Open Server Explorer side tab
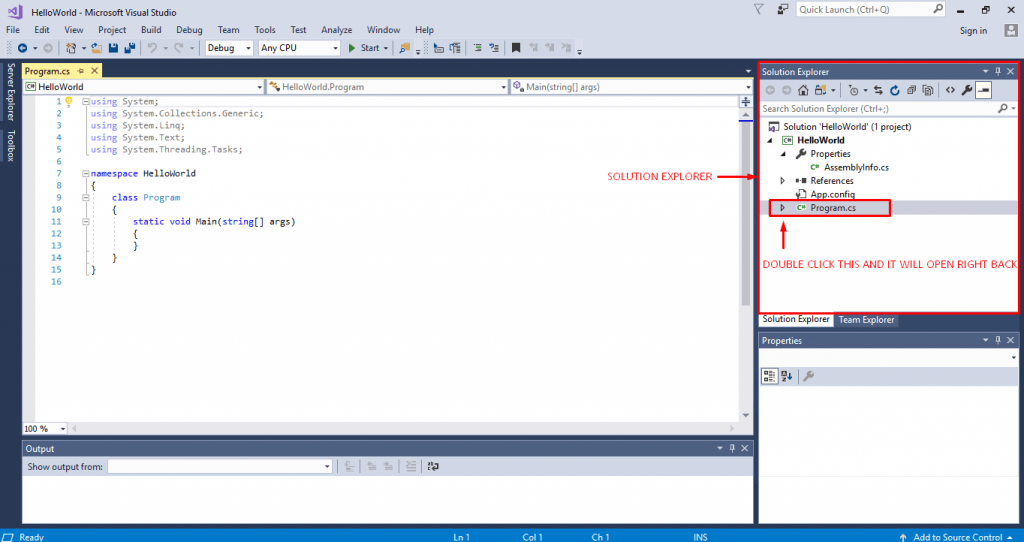Screen dimensions: 1024x542 pyautogui.click(x=10, y=91)
